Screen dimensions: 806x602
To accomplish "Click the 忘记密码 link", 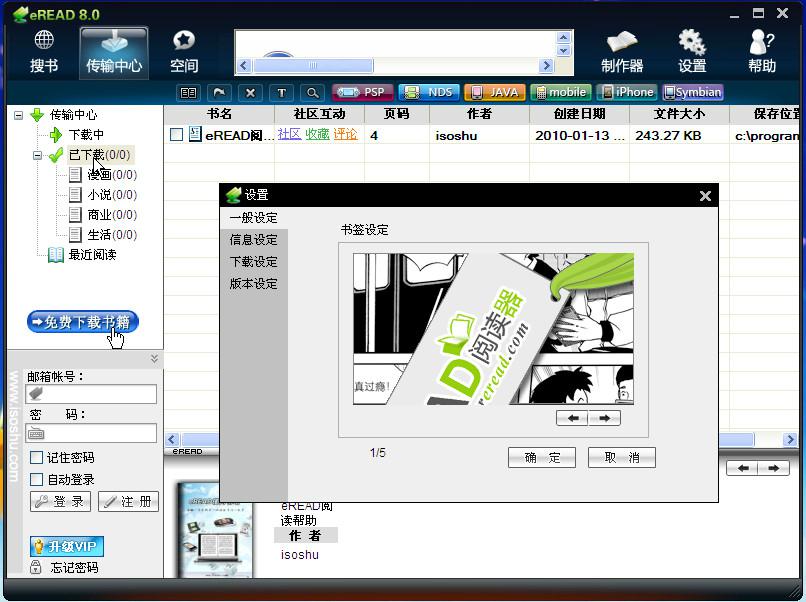I will click(74, 568).
